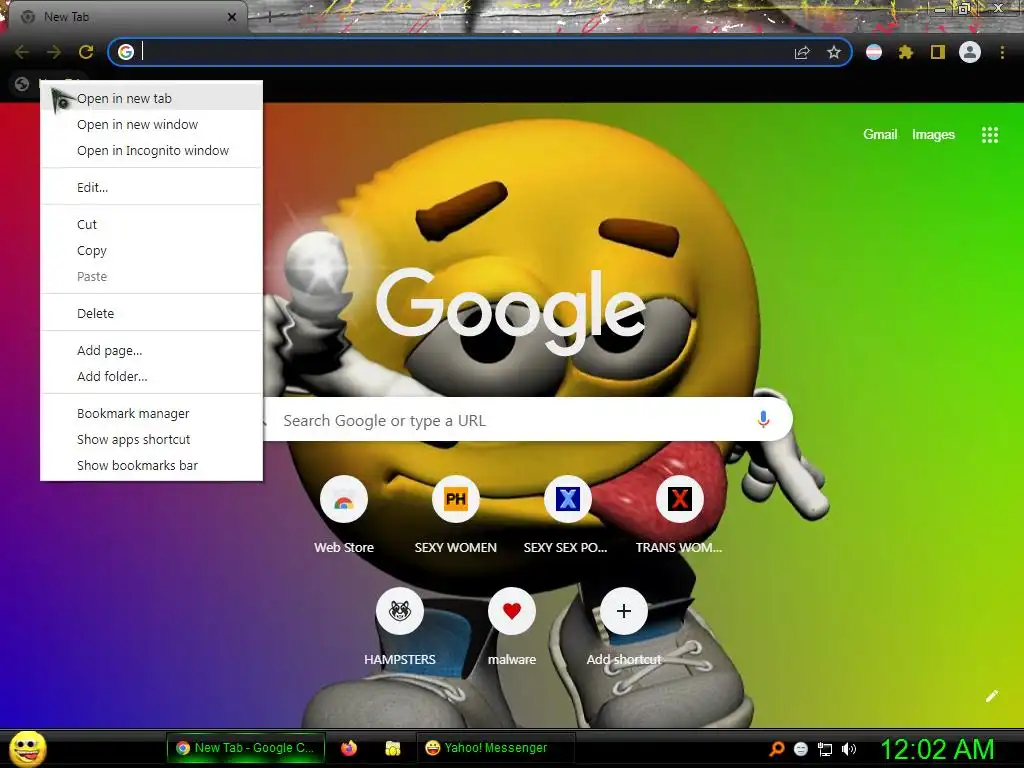Image resolution: width=1024 pixels, height=768 pixels.
Task: Choose Add folder... option
Action: coord(152,376)
